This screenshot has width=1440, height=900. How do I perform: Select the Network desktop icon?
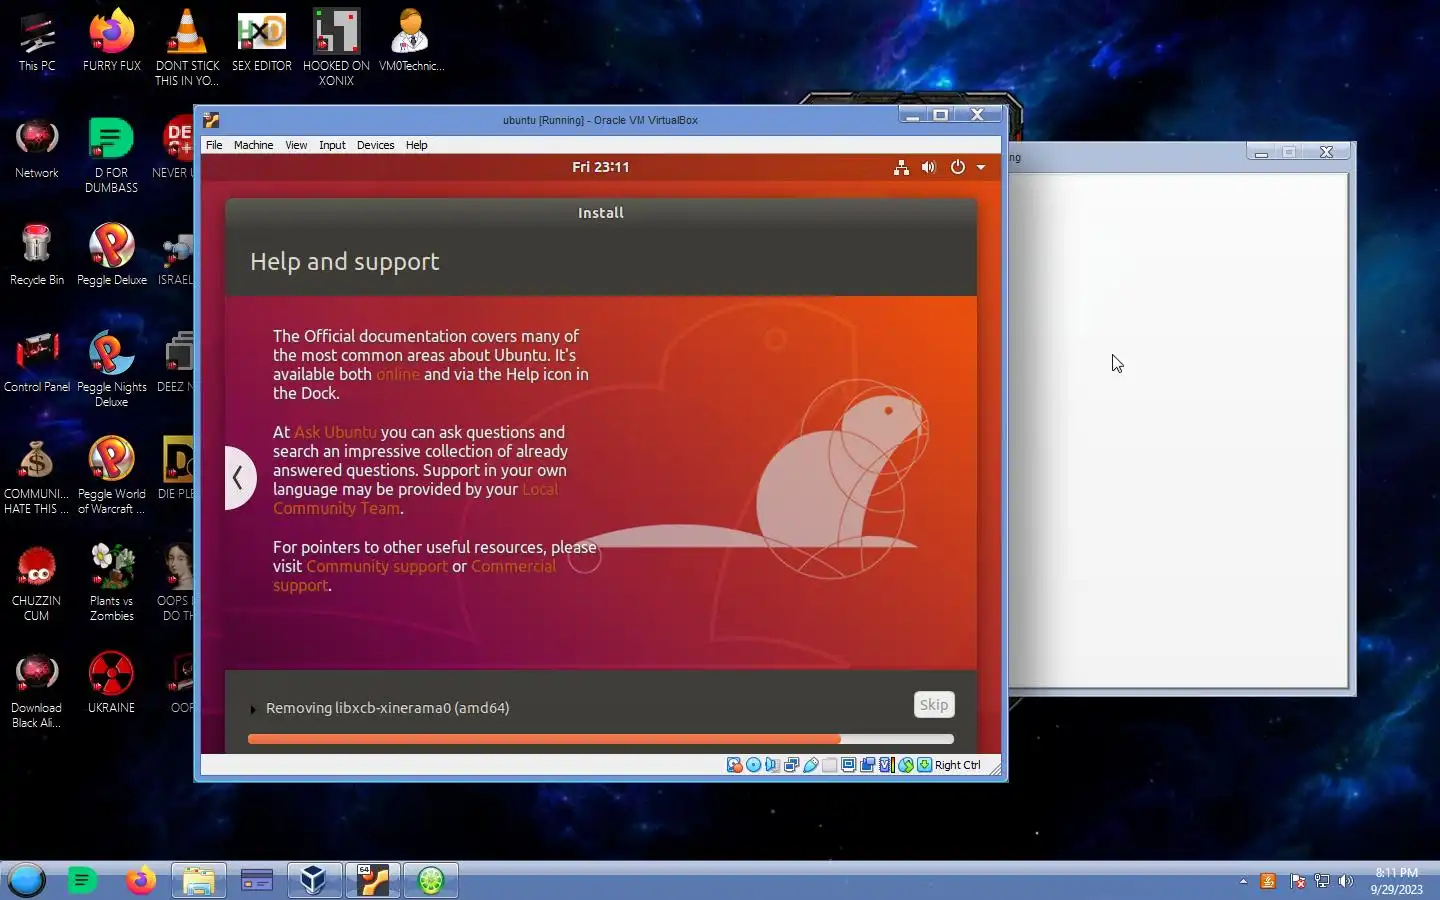pyautogui.click(x=37, y=149)
